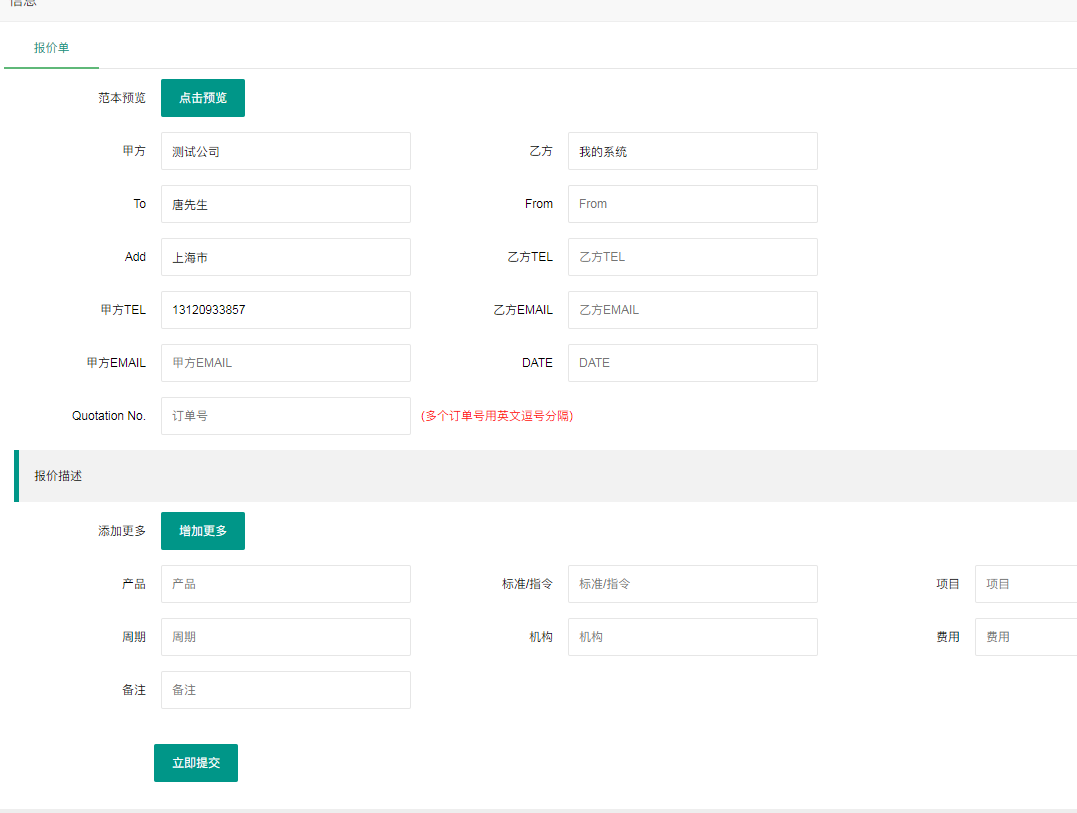This screenshot has height=813, width=1077.
Task: Click the 机构 input field
Action: coord(692,637)
